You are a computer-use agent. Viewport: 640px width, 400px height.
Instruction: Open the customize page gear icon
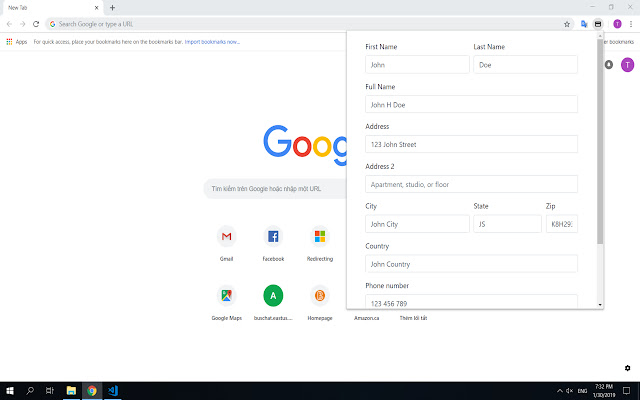pyautogui.click(x=627, y=368)
